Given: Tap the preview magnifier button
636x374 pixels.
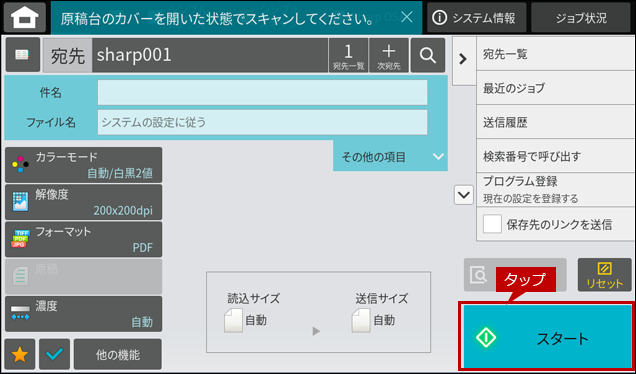Looking at the screenshot, I should [x=480, y=275].
